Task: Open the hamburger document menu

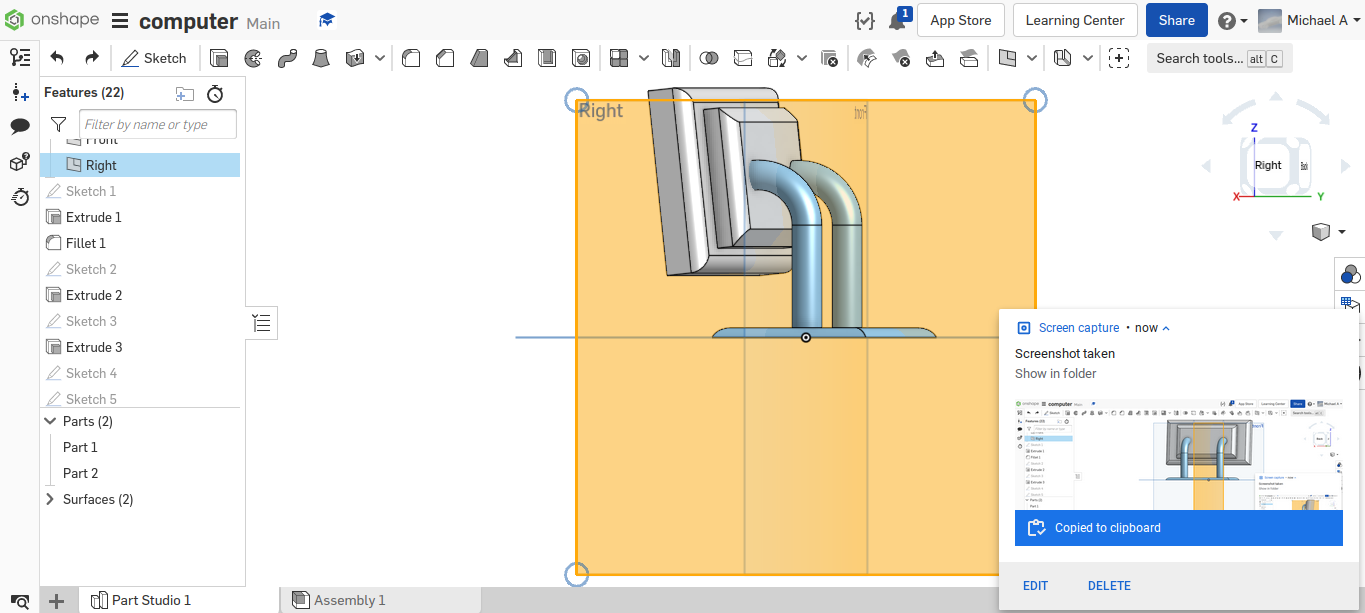Action: 120,21
